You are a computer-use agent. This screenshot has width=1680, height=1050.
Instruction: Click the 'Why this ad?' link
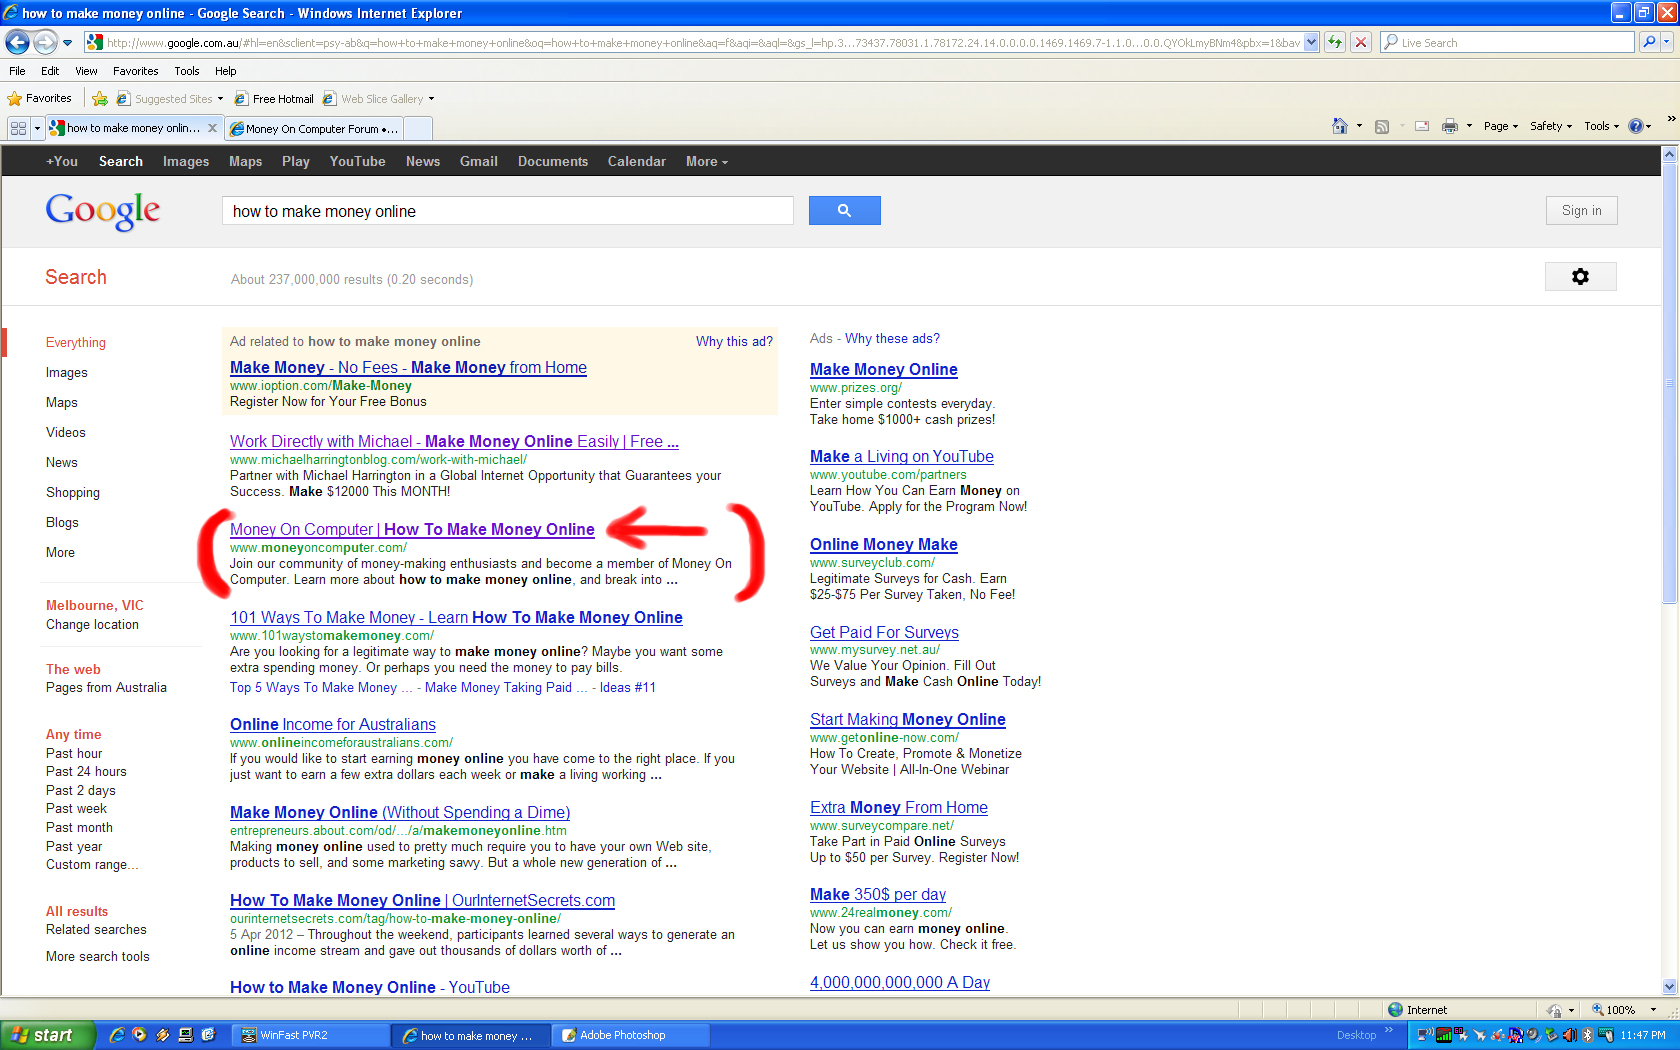tap(734, 341)
